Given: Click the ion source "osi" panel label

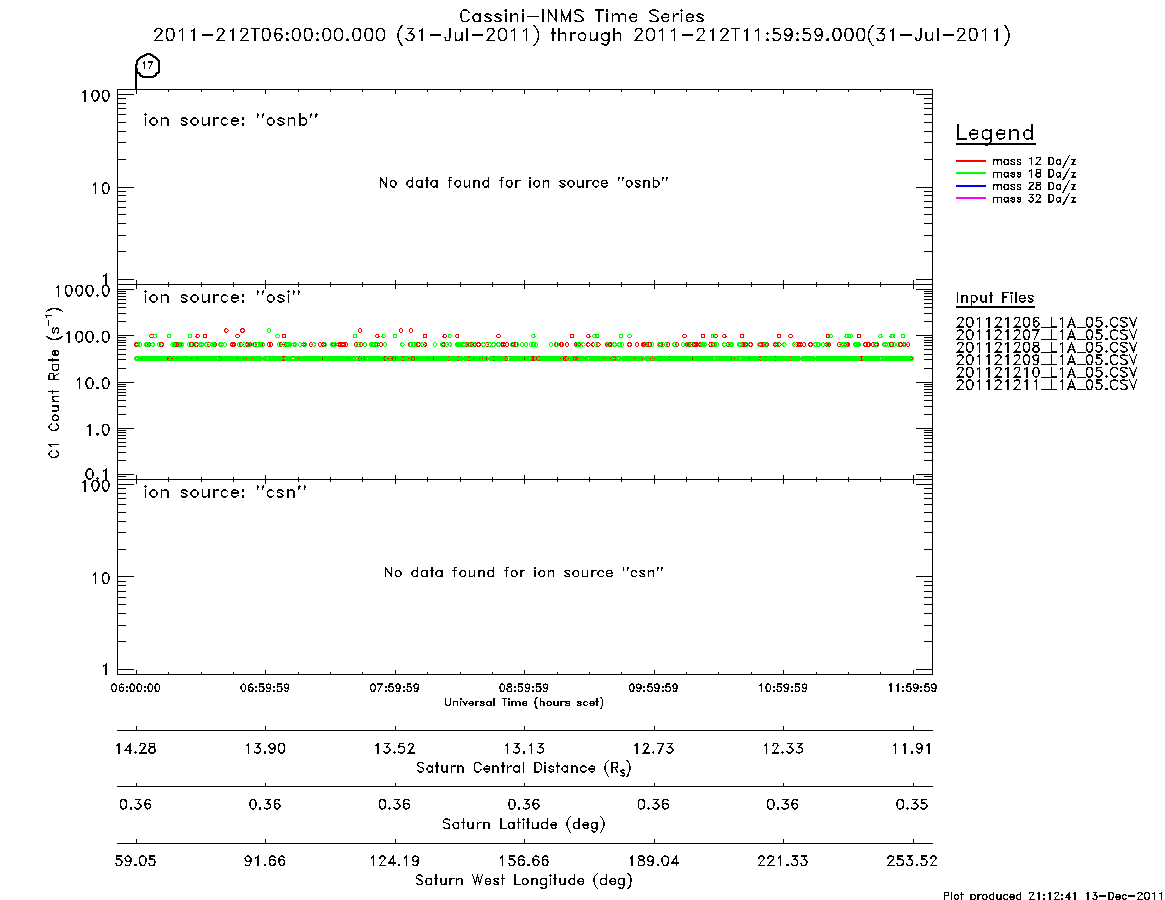Looking at the screenshot, I should [x=222, y=297].
